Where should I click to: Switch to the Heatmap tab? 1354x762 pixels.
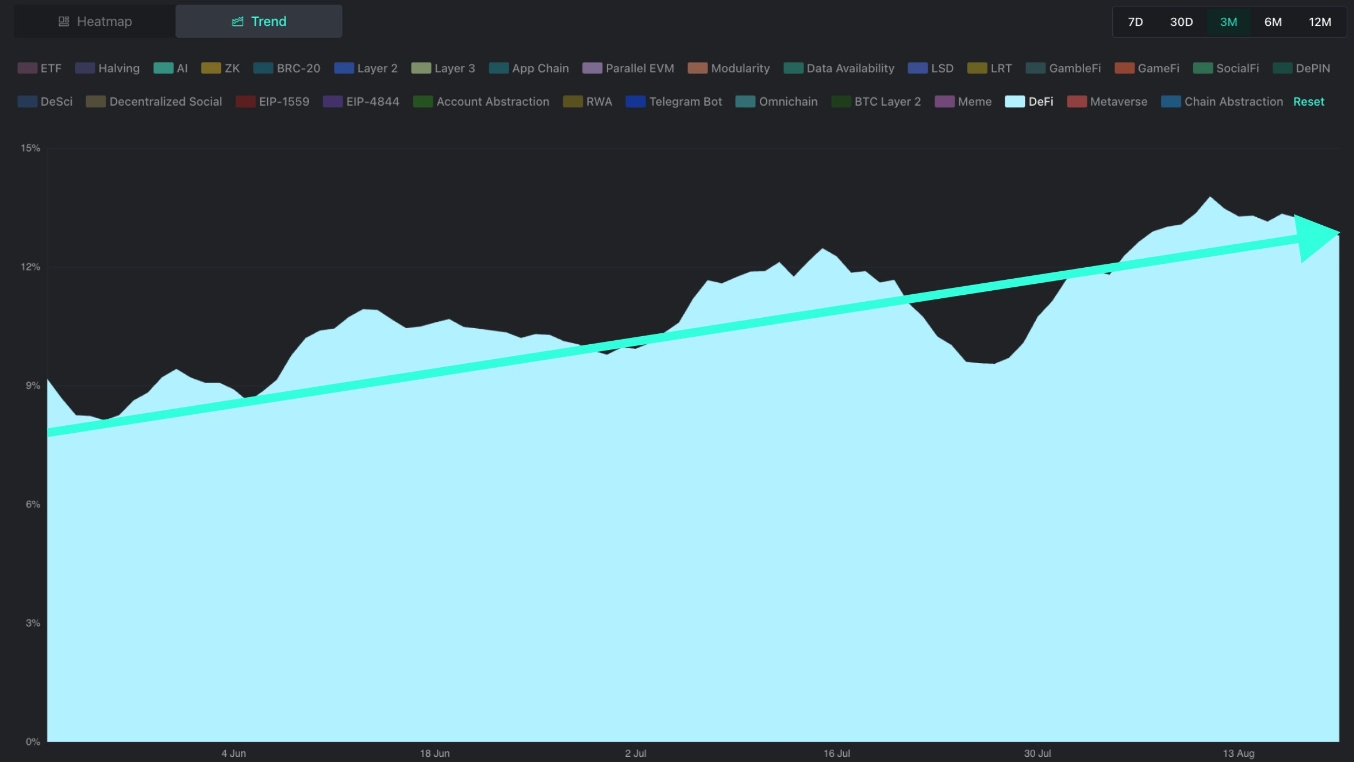(94, 21)
